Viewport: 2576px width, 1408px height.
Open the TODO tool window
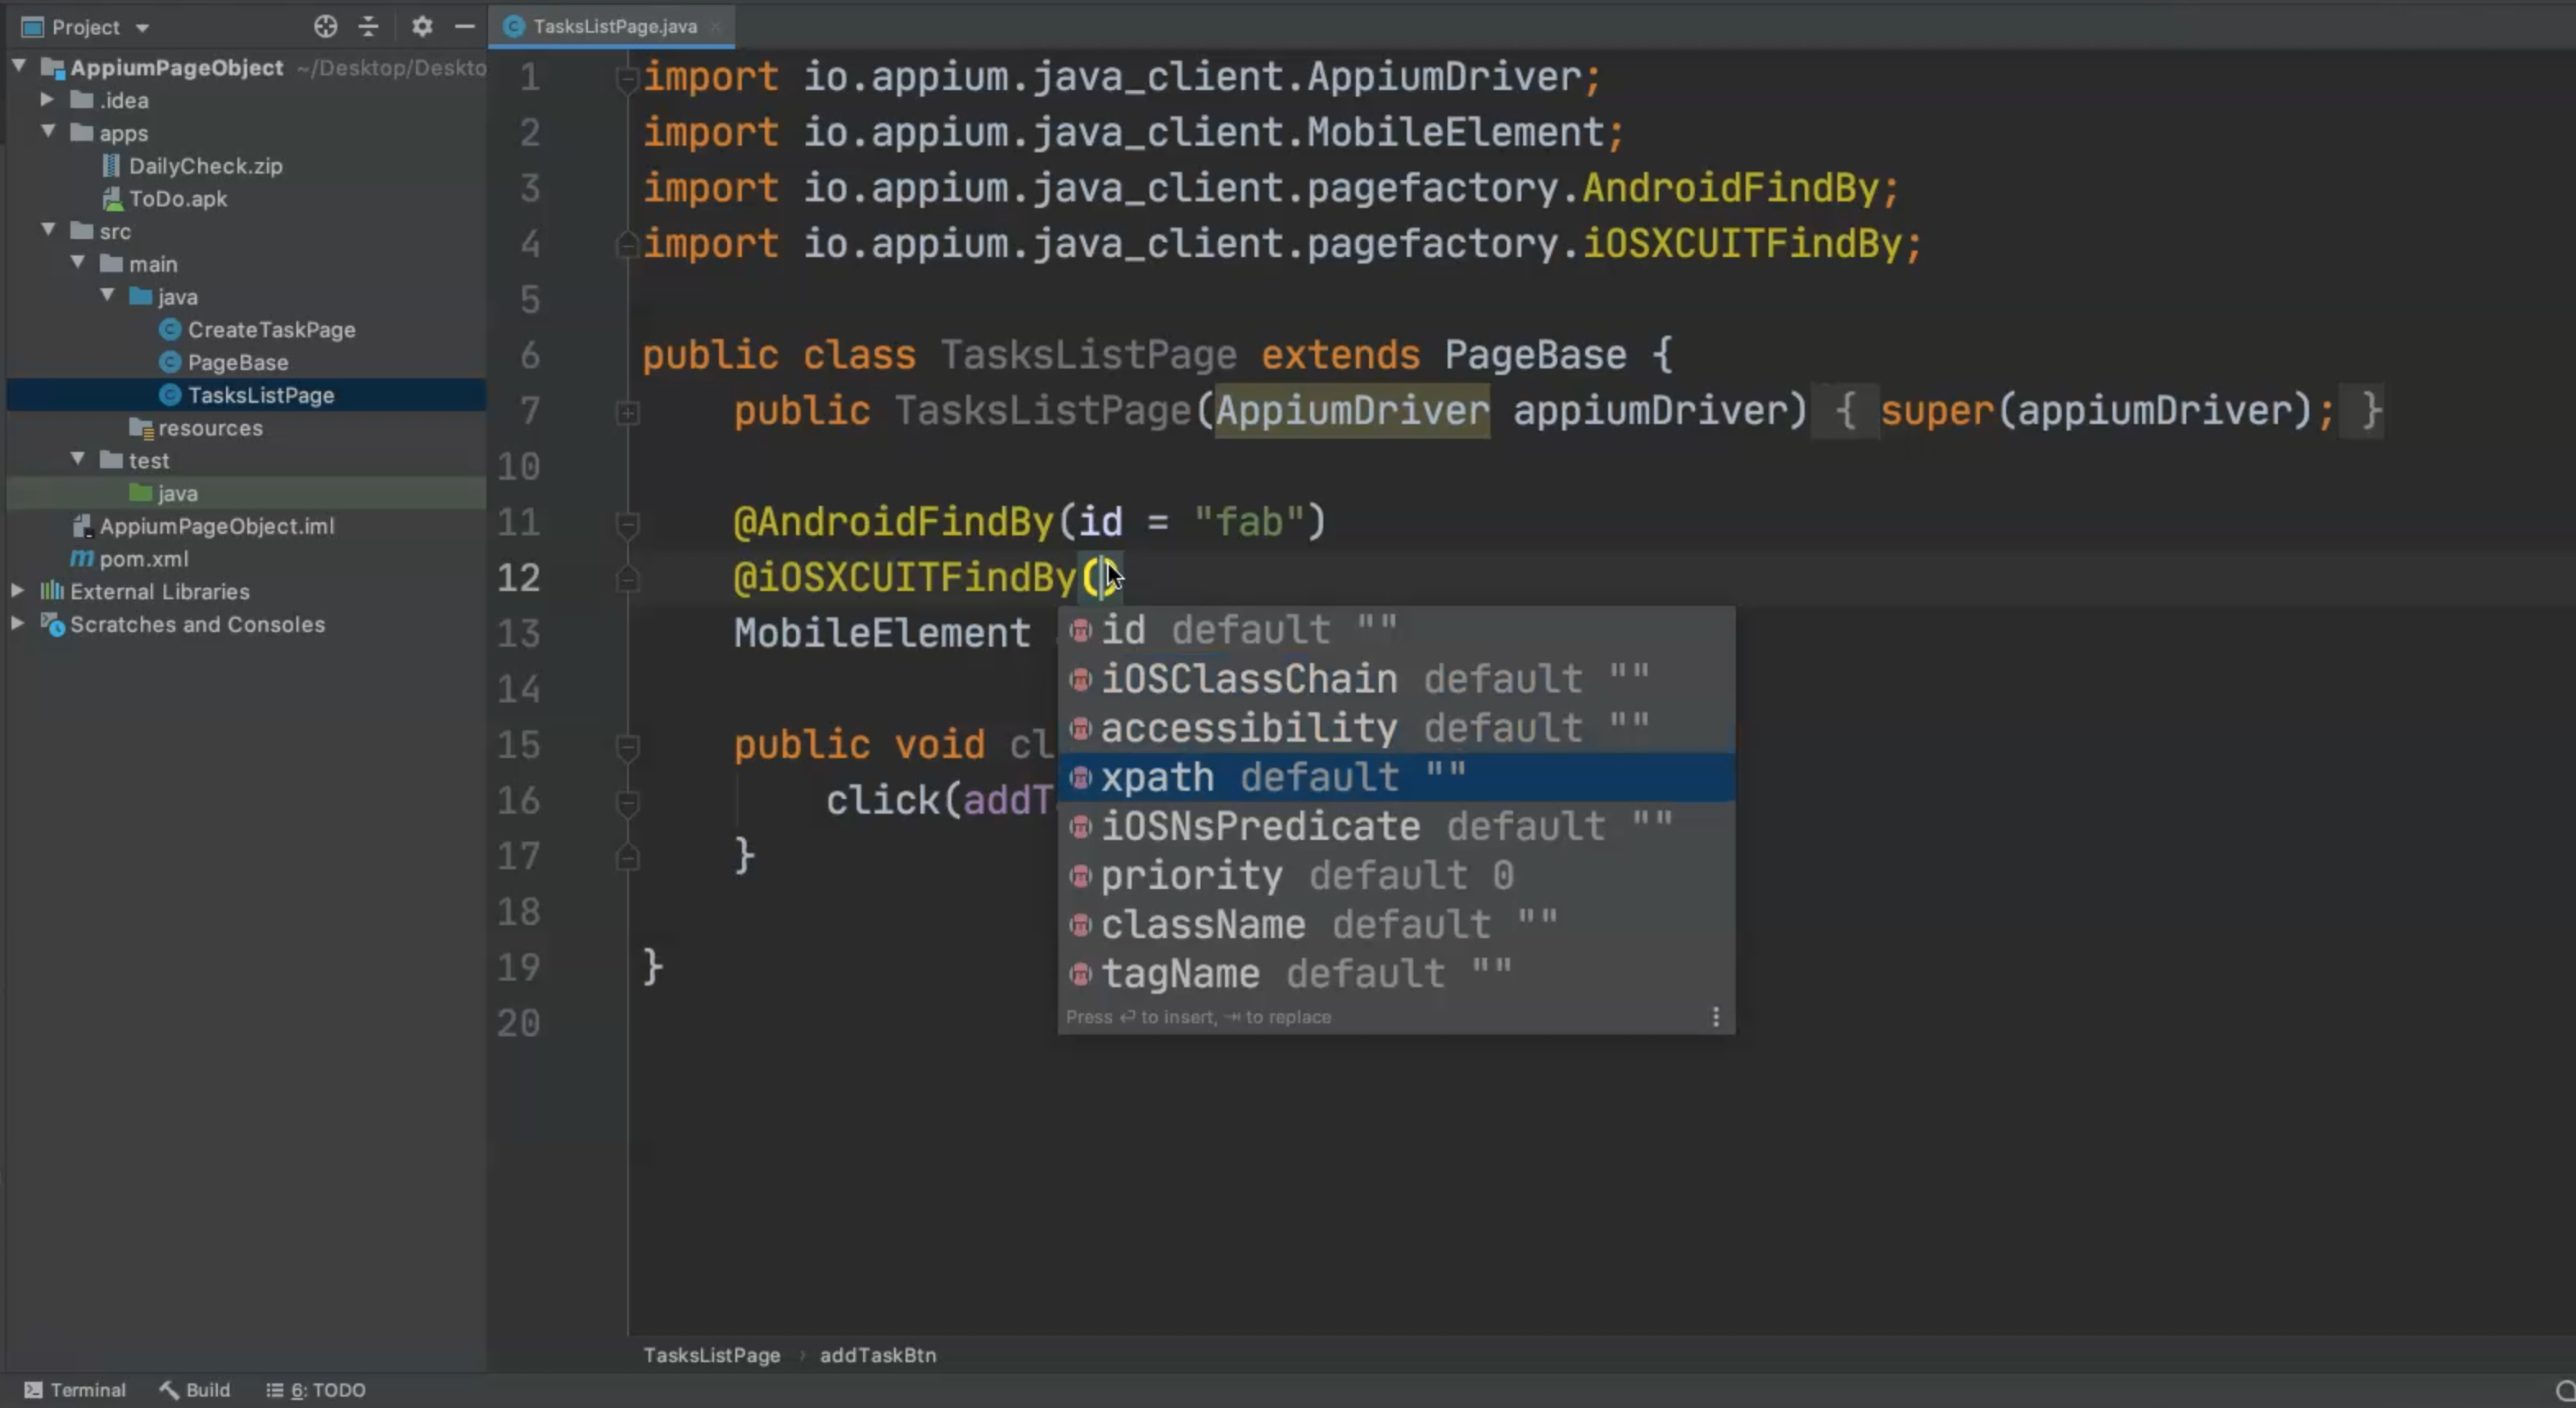tap(316, 1390)
